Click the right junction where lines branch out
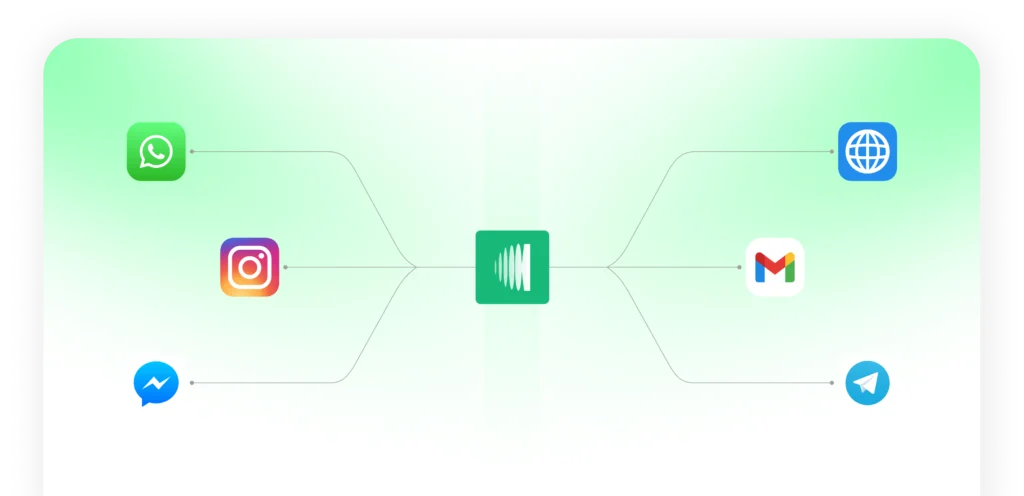This screenshot has height=496, width=1024. tap(608, 267)
